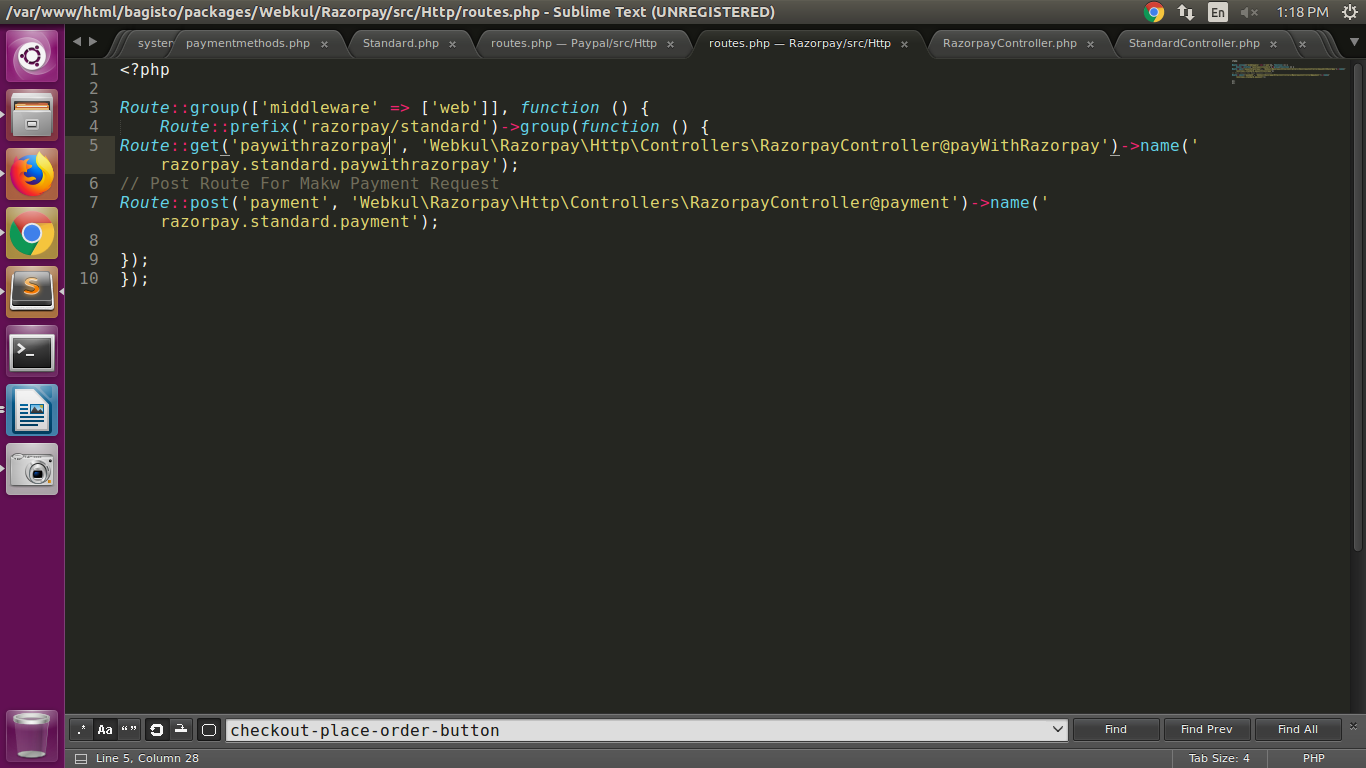Click 'razorpay/standard' prefix string
The height and width of the screenshot is (768, 1366).
(395, 126)
